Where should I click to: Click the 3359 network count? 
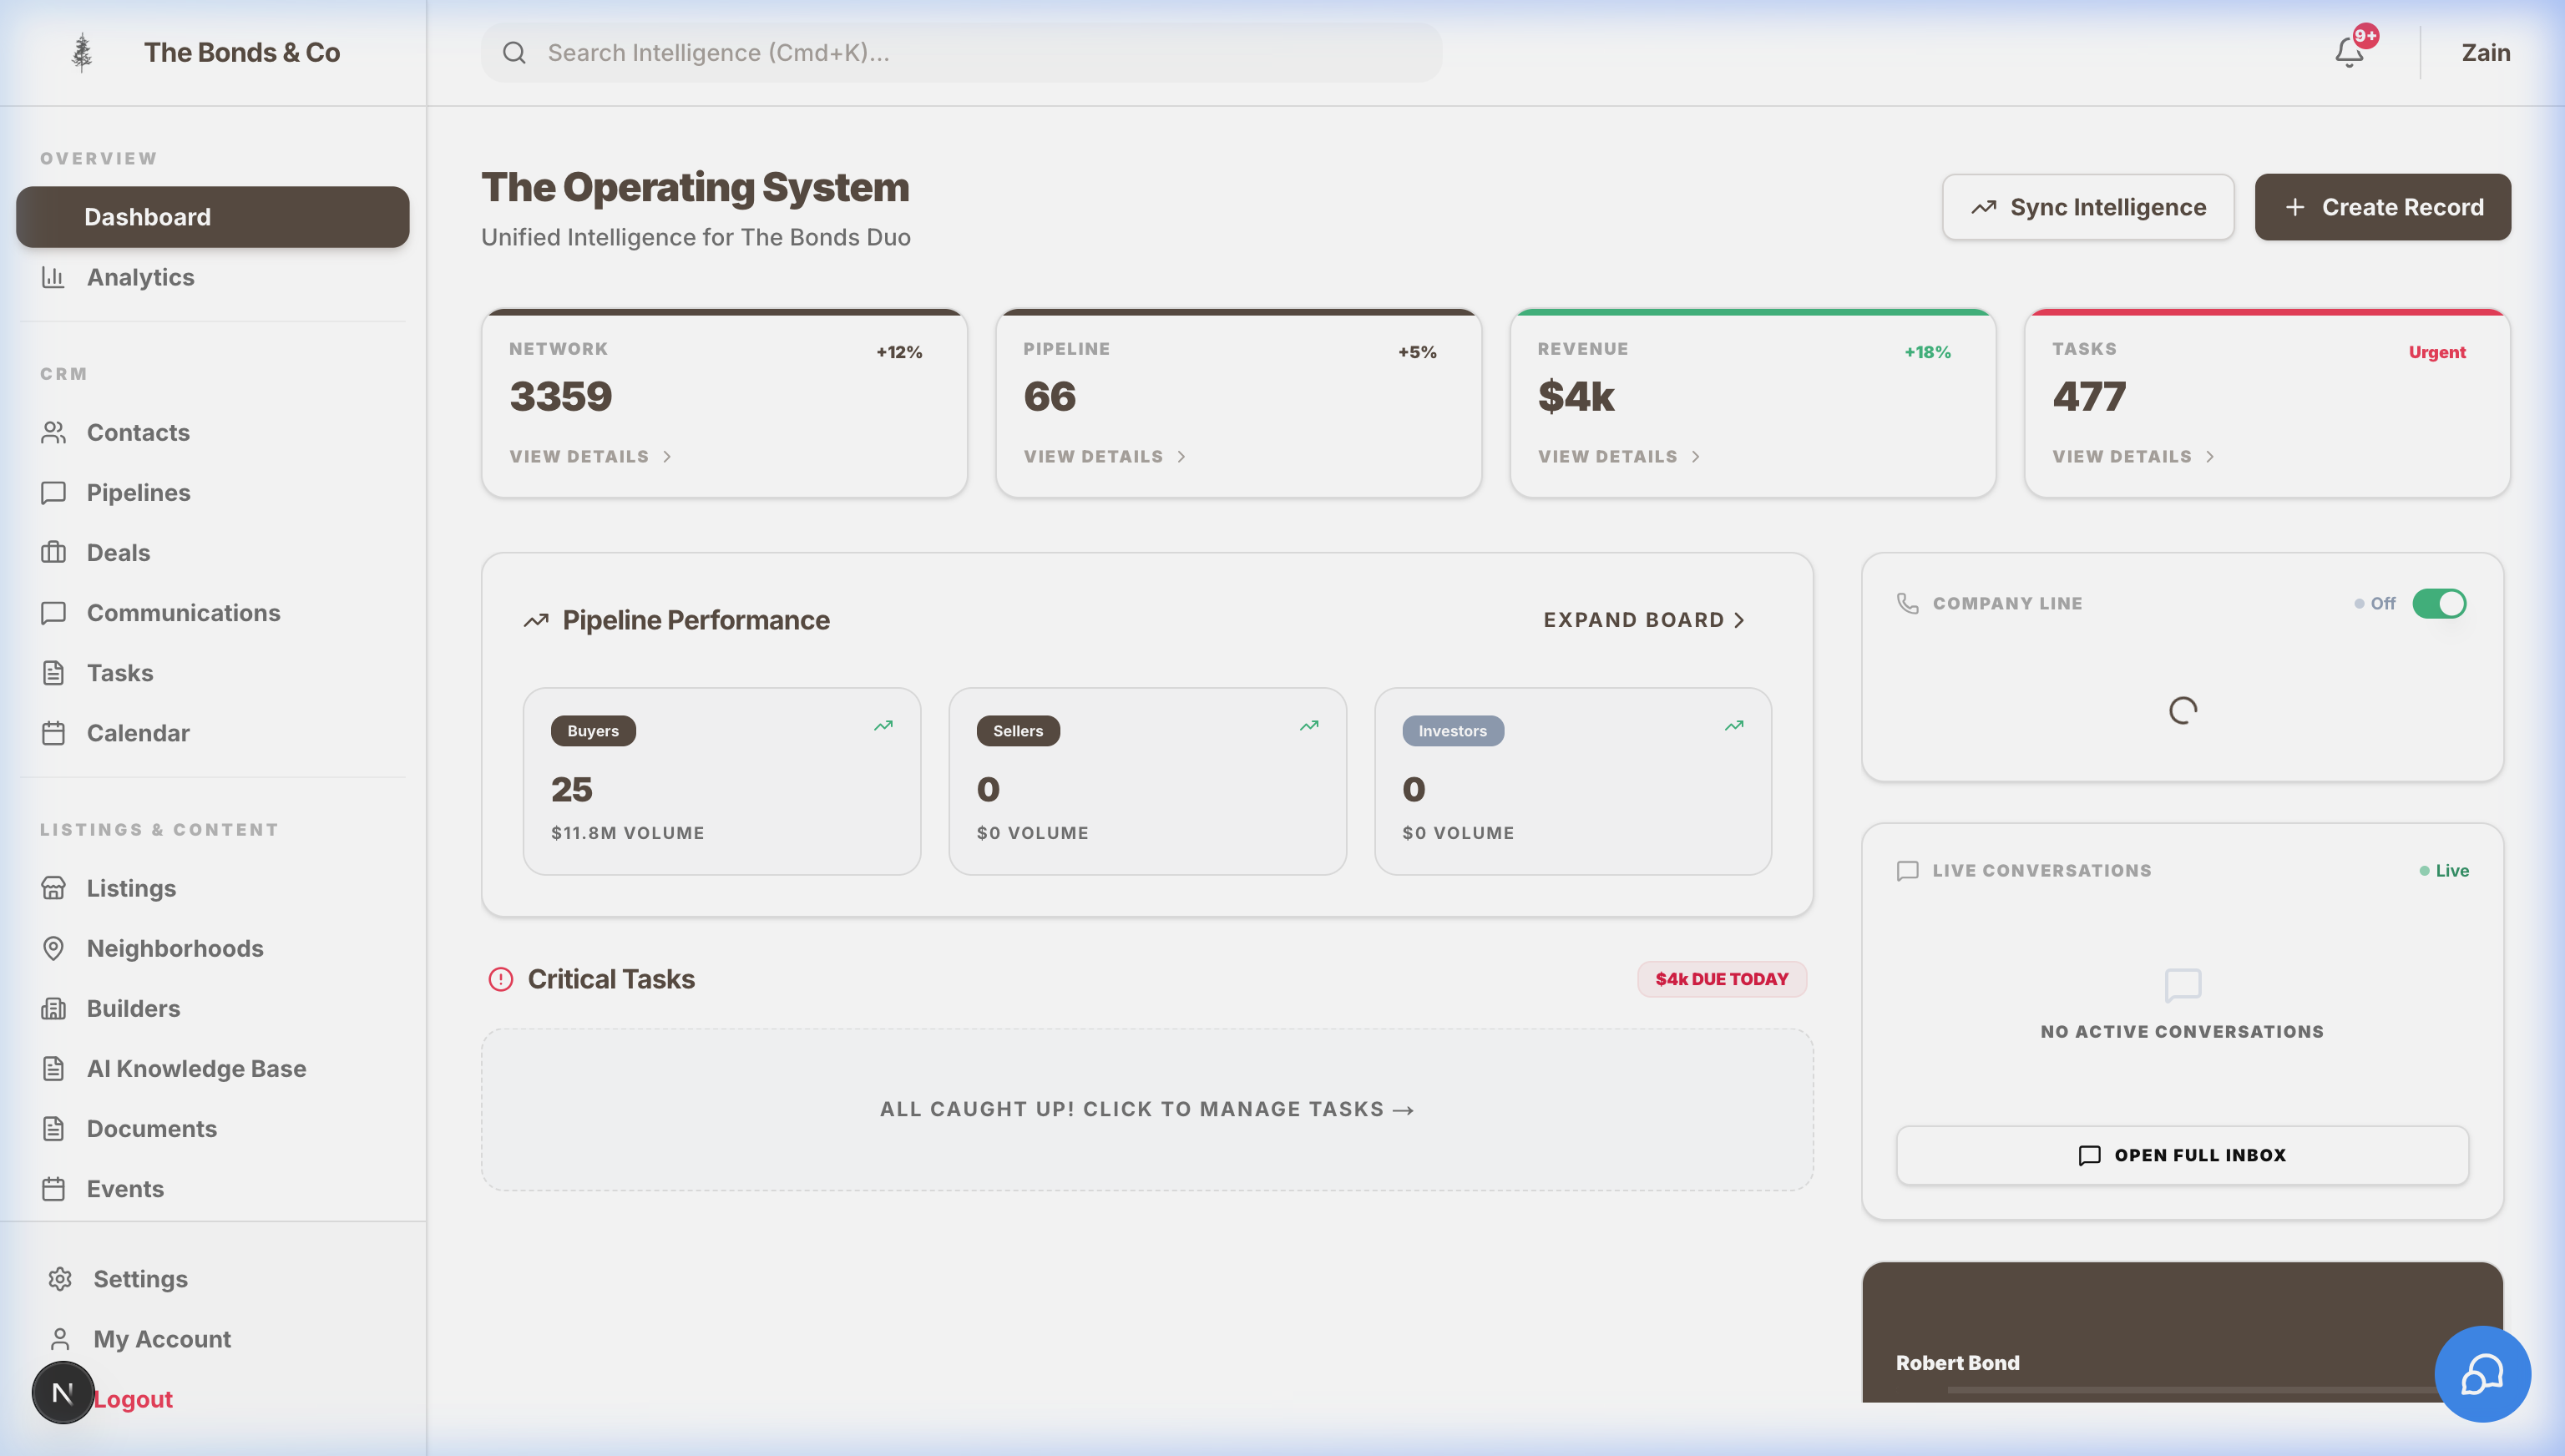[x=561, y=397]
